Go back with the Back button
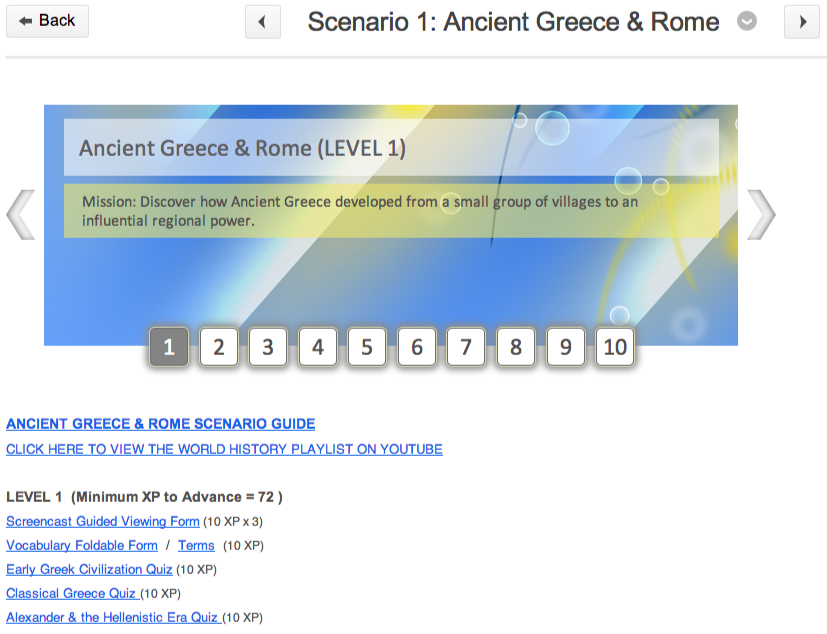The height and width of the screenshot is (634, 827). coord(47,21)
